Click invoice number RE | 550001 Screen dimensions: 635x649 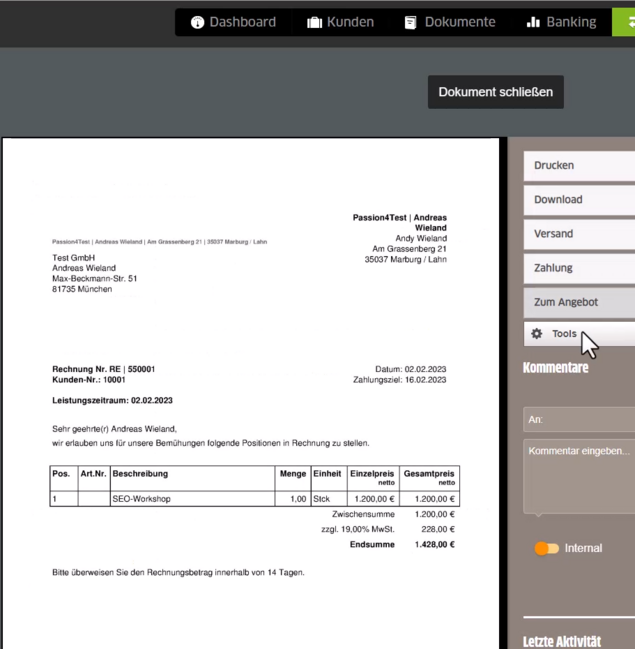point(103,369)
